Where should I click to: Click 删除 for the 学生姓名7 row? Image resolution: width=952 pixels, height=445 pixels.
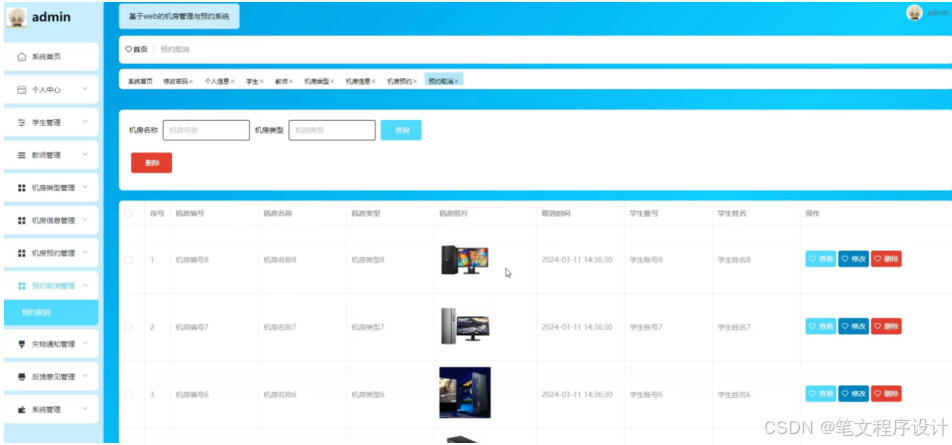pyautogui.click(x=886, y=327)
